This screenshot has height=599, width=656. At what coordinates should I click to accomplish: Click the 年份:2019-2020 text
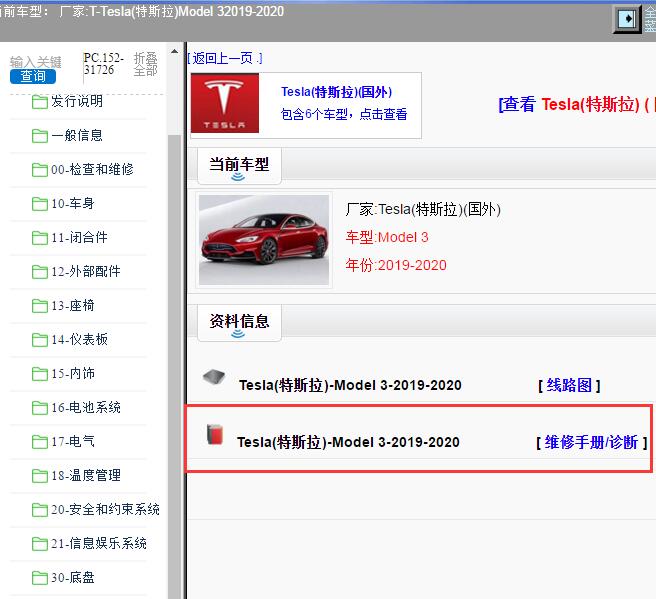point(396,265)
